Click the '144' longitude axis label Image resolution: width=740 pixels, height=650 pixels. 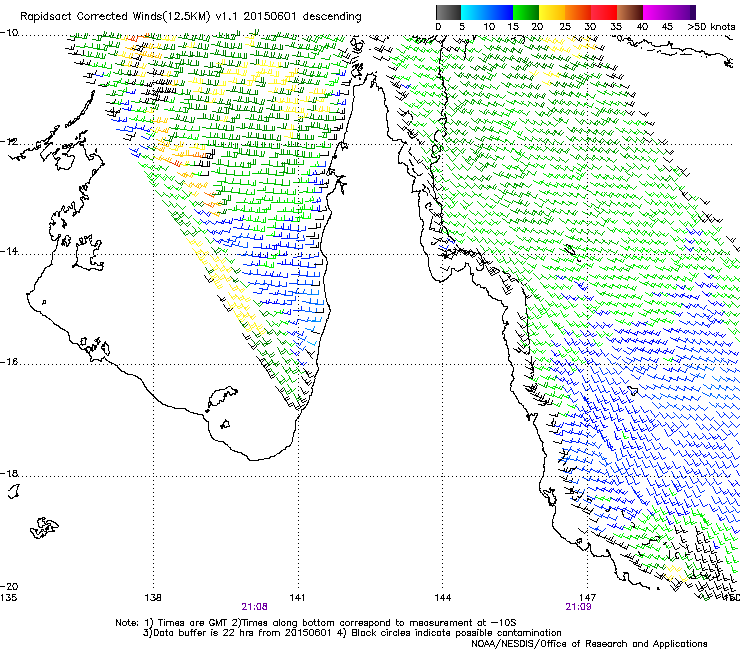443,598
